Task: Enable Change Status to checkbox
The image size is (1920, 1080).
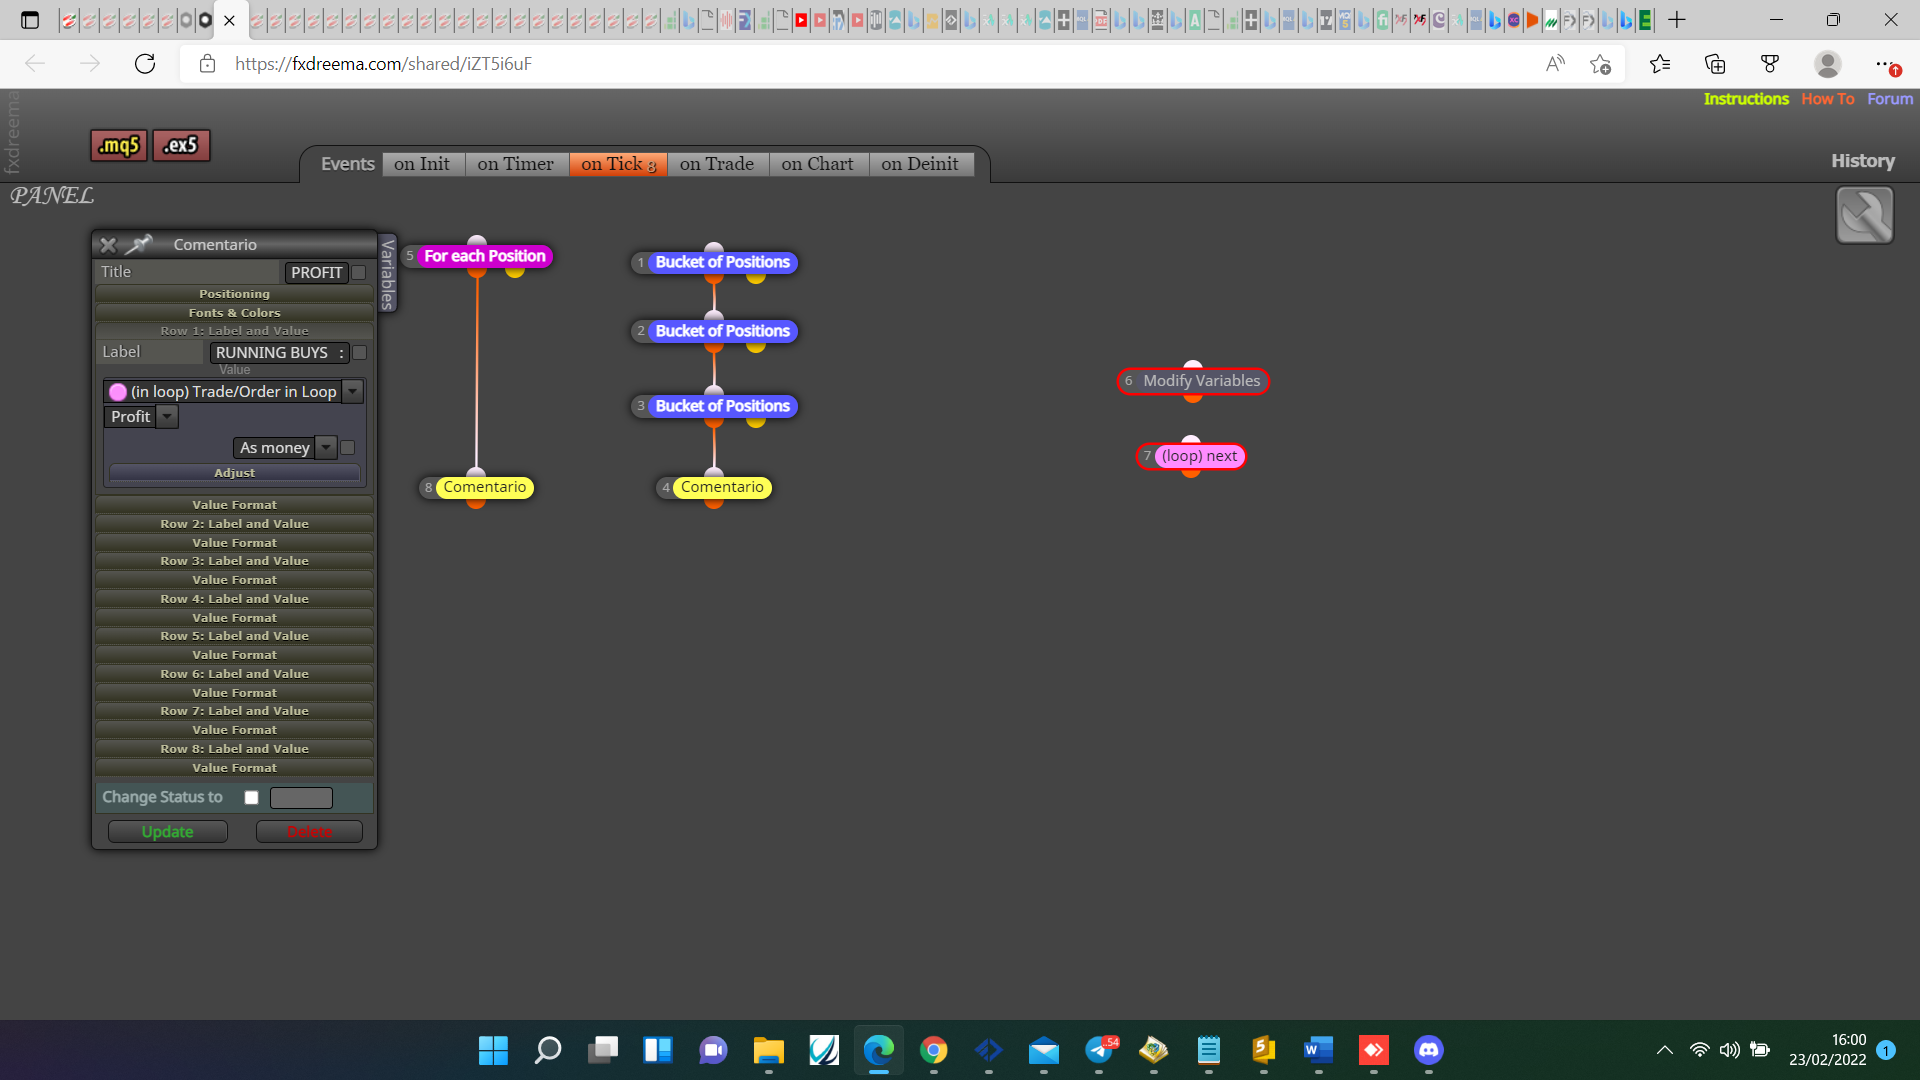Action: [x=252, y=797]
